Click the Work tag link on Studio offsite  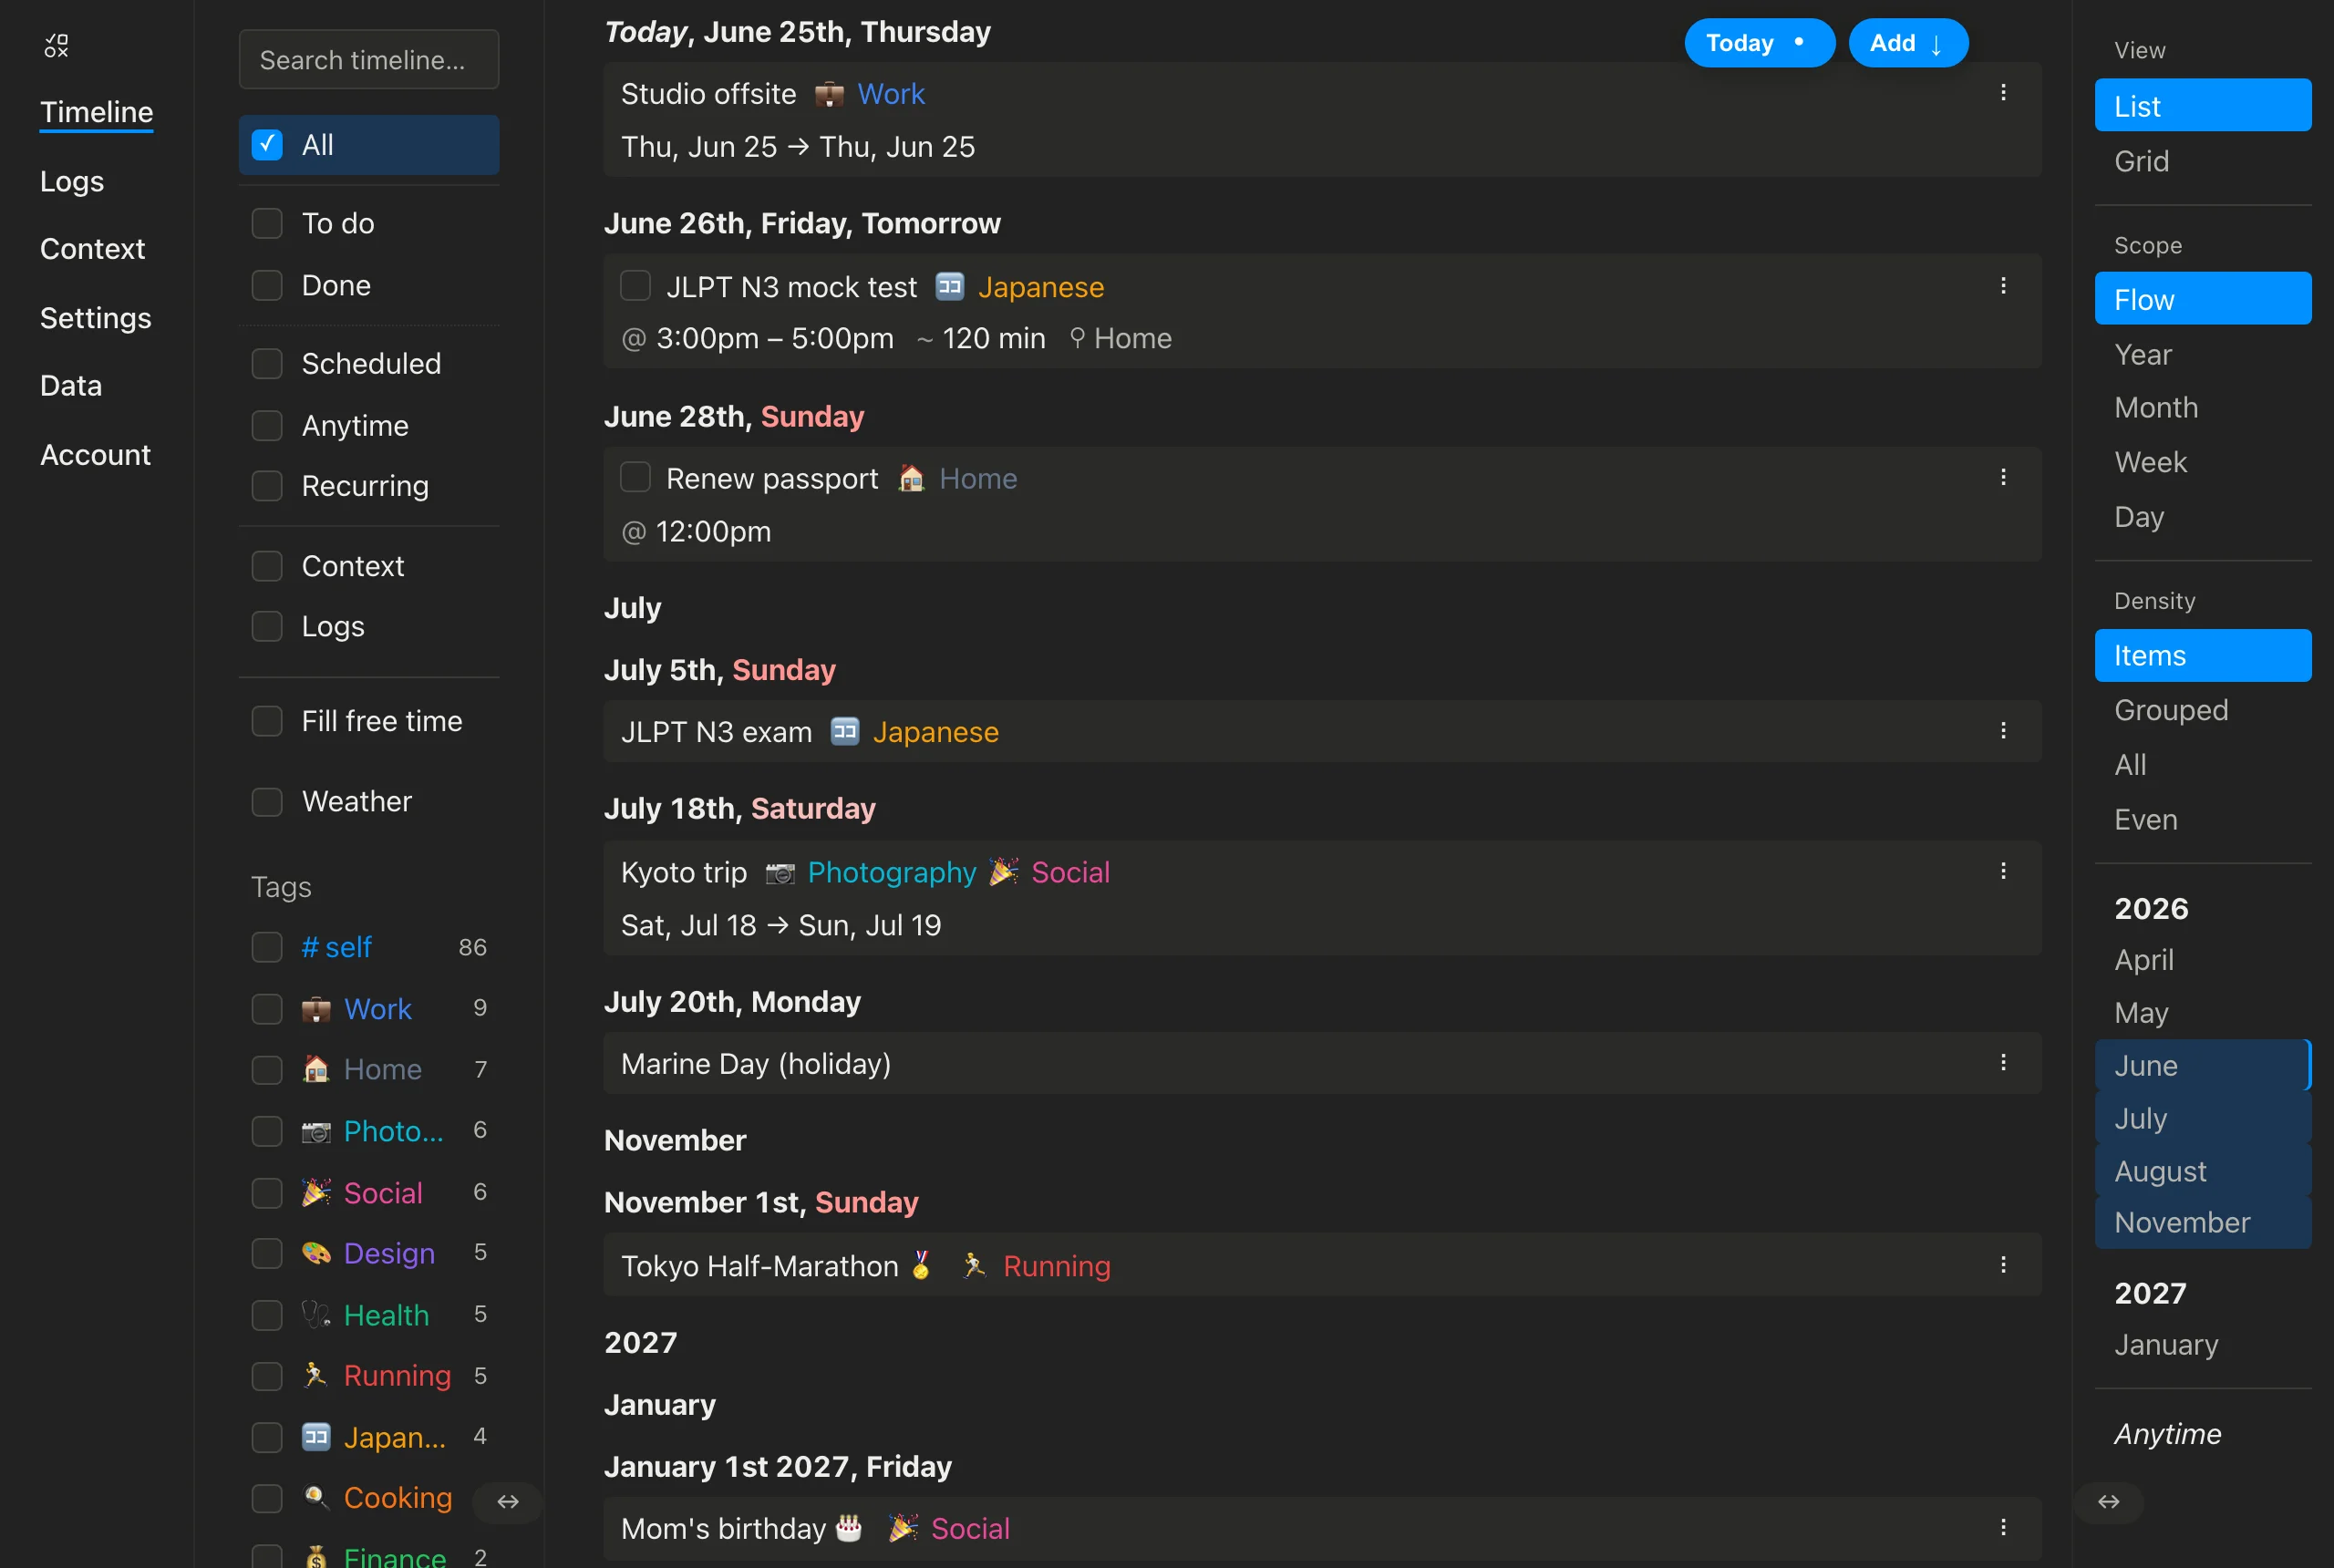891,94
